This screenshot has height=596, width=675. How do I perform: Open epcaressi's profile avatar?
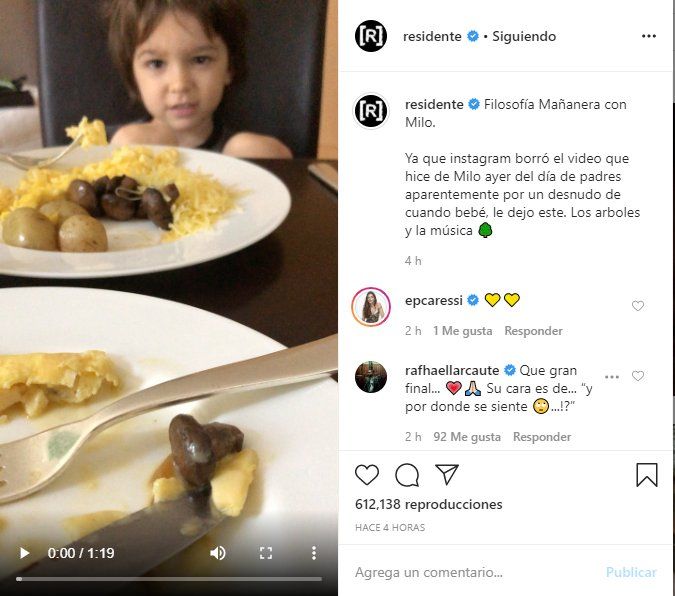coord(371,306)
